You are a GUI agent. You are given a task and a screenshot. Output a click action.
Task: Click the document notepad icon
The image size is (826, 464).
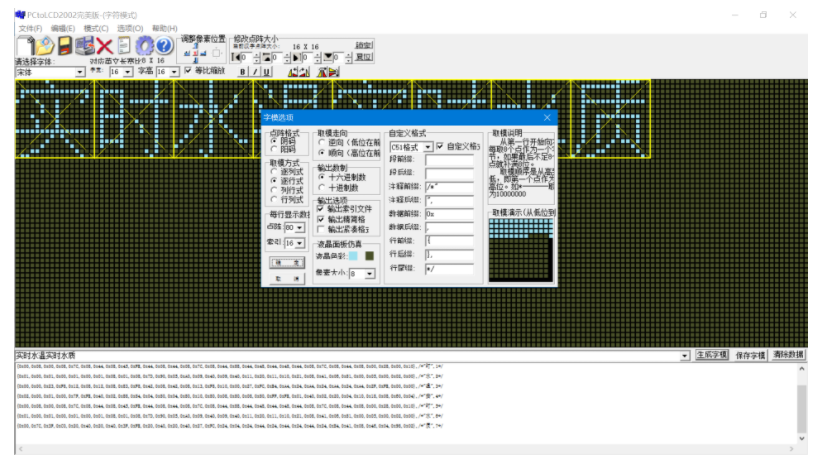point(124,46)
